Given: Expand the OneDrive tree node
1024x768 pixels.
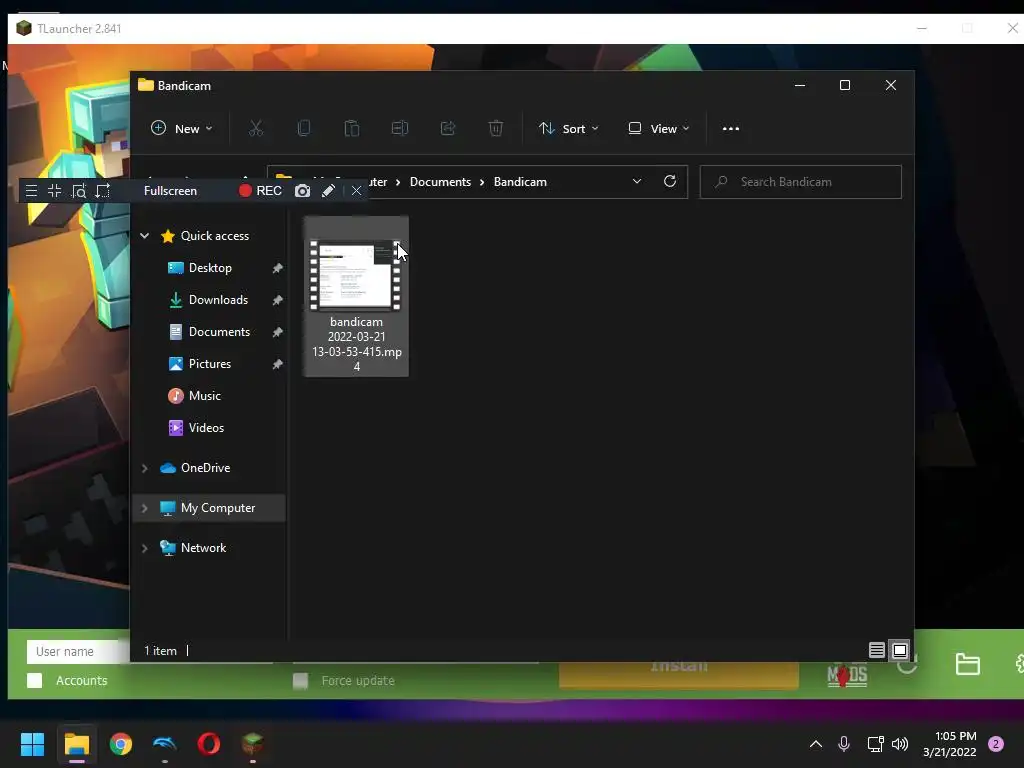Looking at the screenshot, I should coord(144,468).
